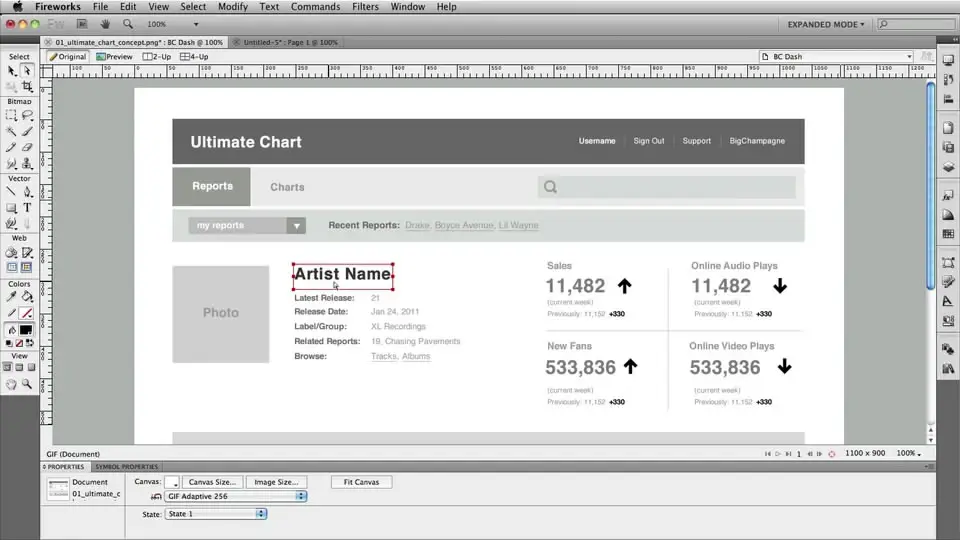The height and width of the screenshot is (540, 960).
Task: Open the Filters menu
Action: tap(365, 7)
